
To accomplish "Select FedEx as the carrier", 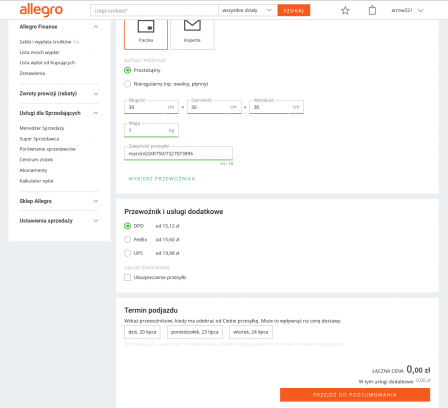I will tap(127, 240).
